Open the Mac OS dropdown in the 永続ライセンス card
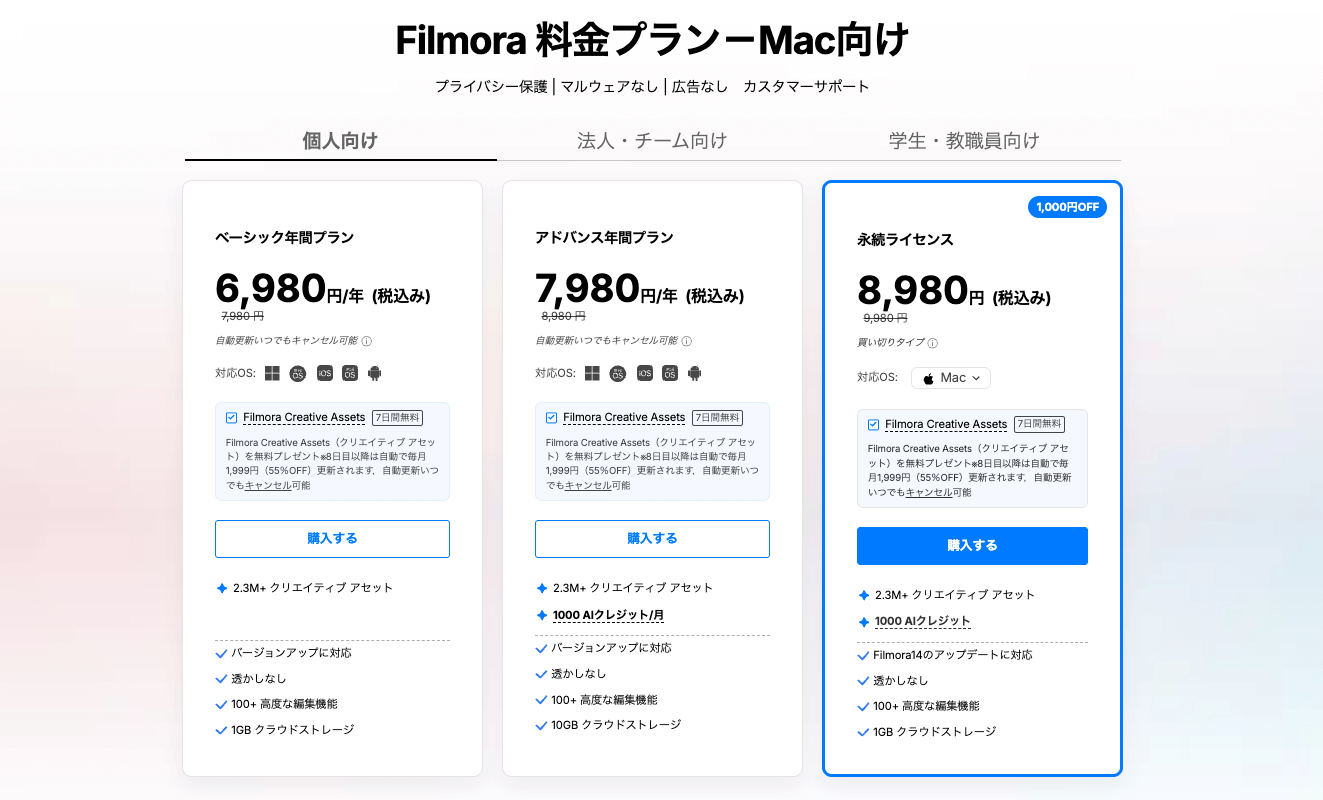1323x800 pixels. click(x=951, y=378)
